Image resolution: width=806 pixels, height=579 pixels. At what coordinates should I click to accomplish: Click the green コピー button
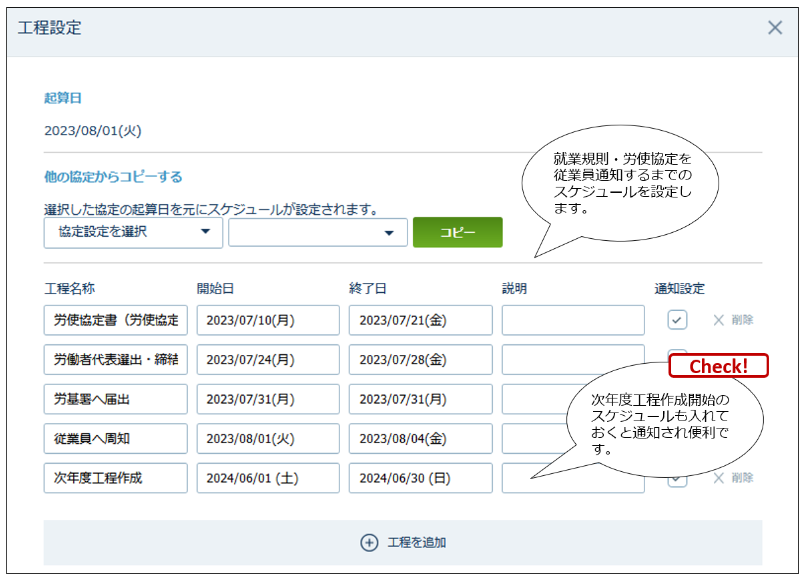pyautogui.click(x=457, y=232)
